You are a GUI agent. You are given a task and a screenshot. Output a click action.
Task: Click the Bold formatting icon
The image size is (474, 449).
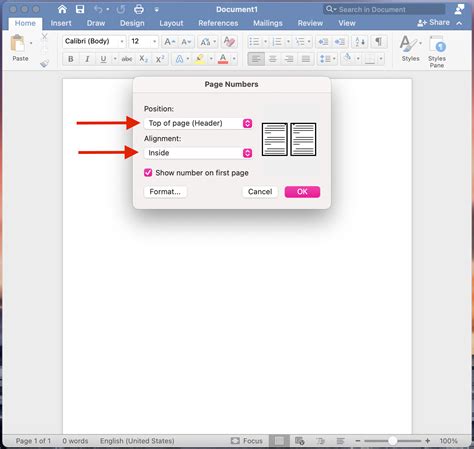coord(71,59)
